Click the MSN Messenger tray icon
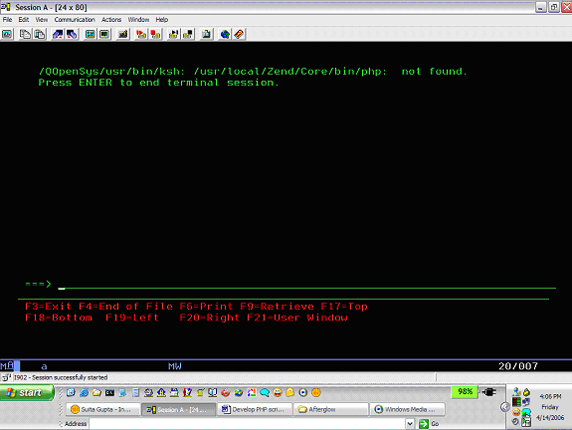The height and width of the screenshot is (430, 572). pyautogui.click(x=516, y=392)
